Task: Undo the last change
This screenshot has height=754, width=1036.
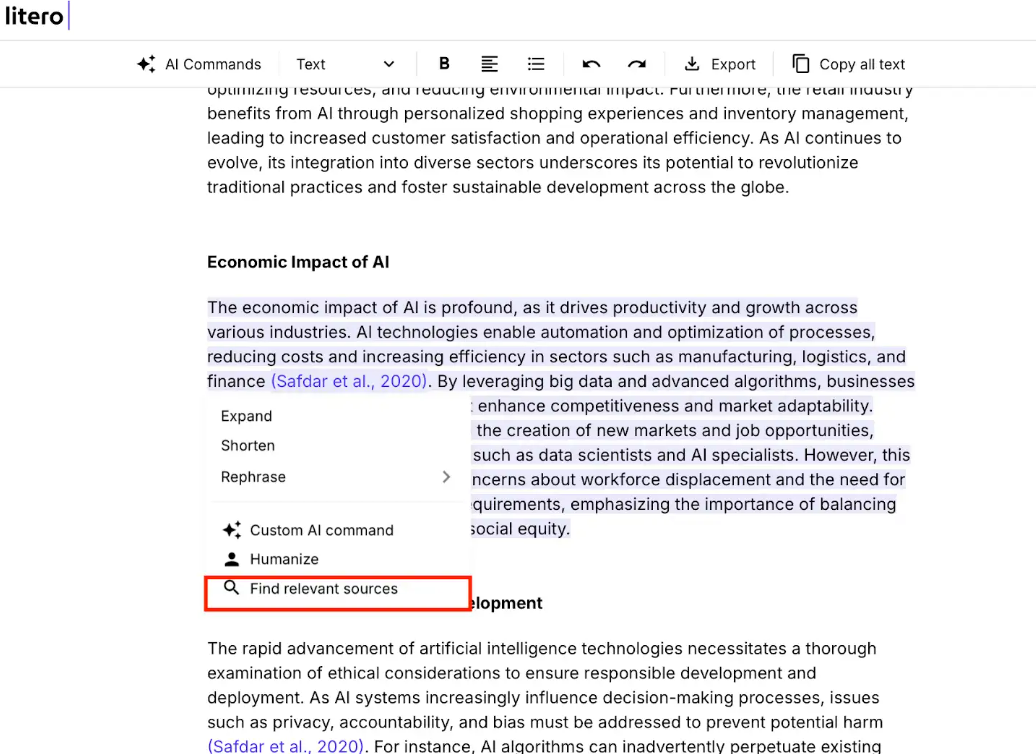Action: click(591, 63)
